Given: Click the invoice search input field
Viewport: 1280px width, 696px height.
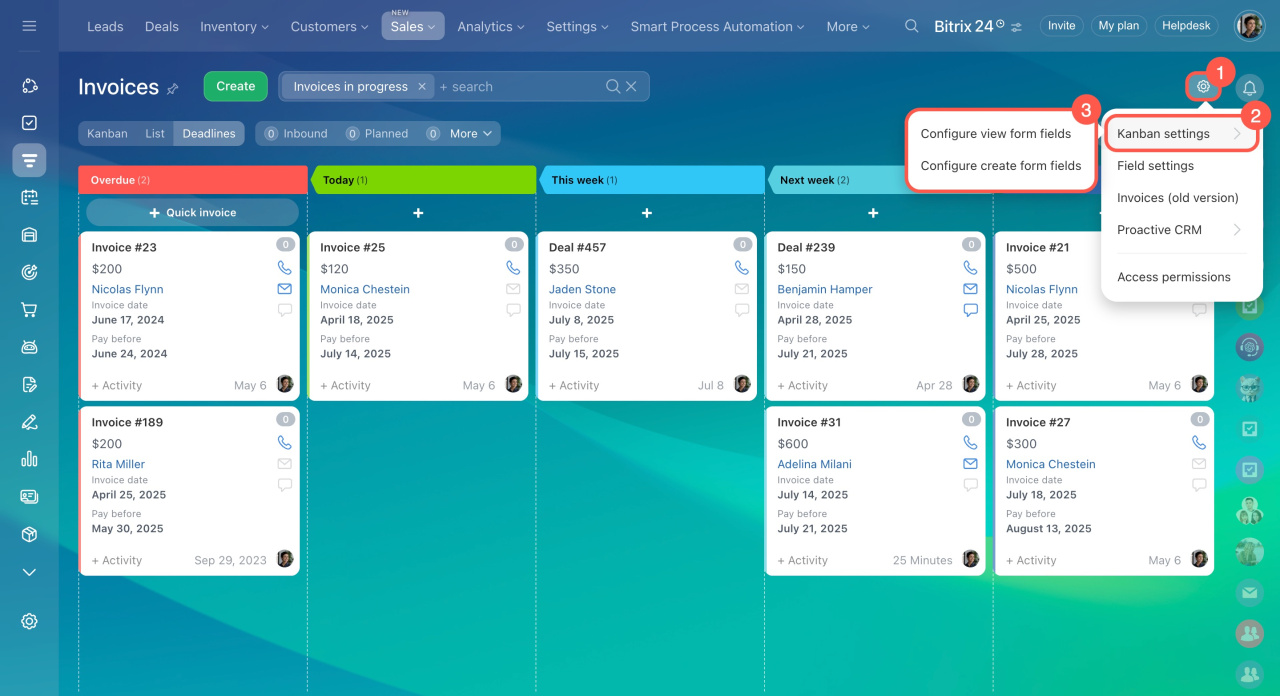Looking at the screenshot, I should [518, 87].
